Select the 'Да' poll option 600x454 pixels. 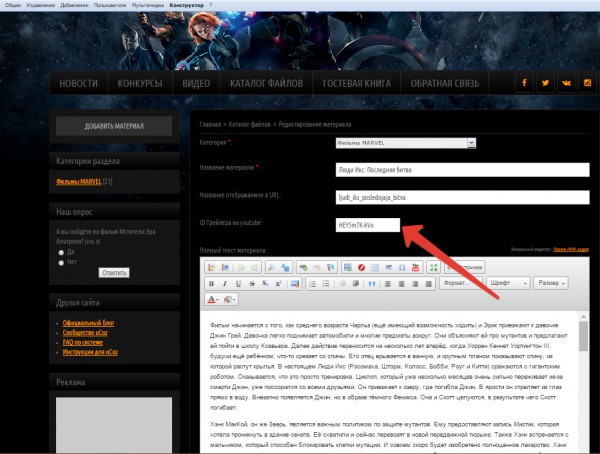(x=61, y=252)
